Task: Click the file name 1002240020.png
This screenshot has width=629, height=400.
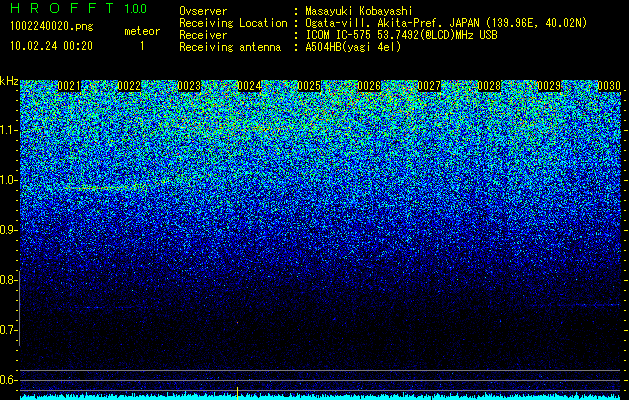Action: 52,27
